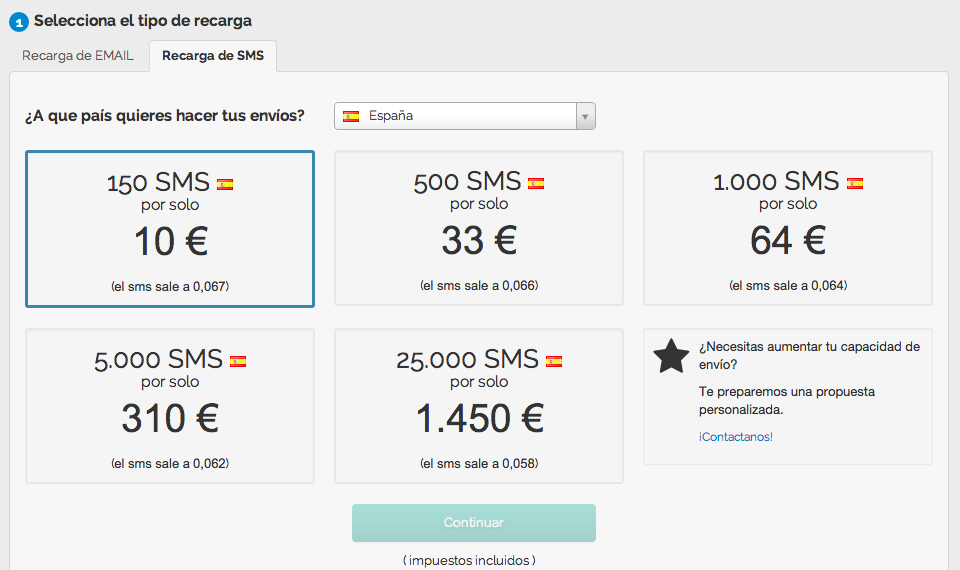The image size is (960, 570).
Task: Click the black star icon
Action: [671, 356]
